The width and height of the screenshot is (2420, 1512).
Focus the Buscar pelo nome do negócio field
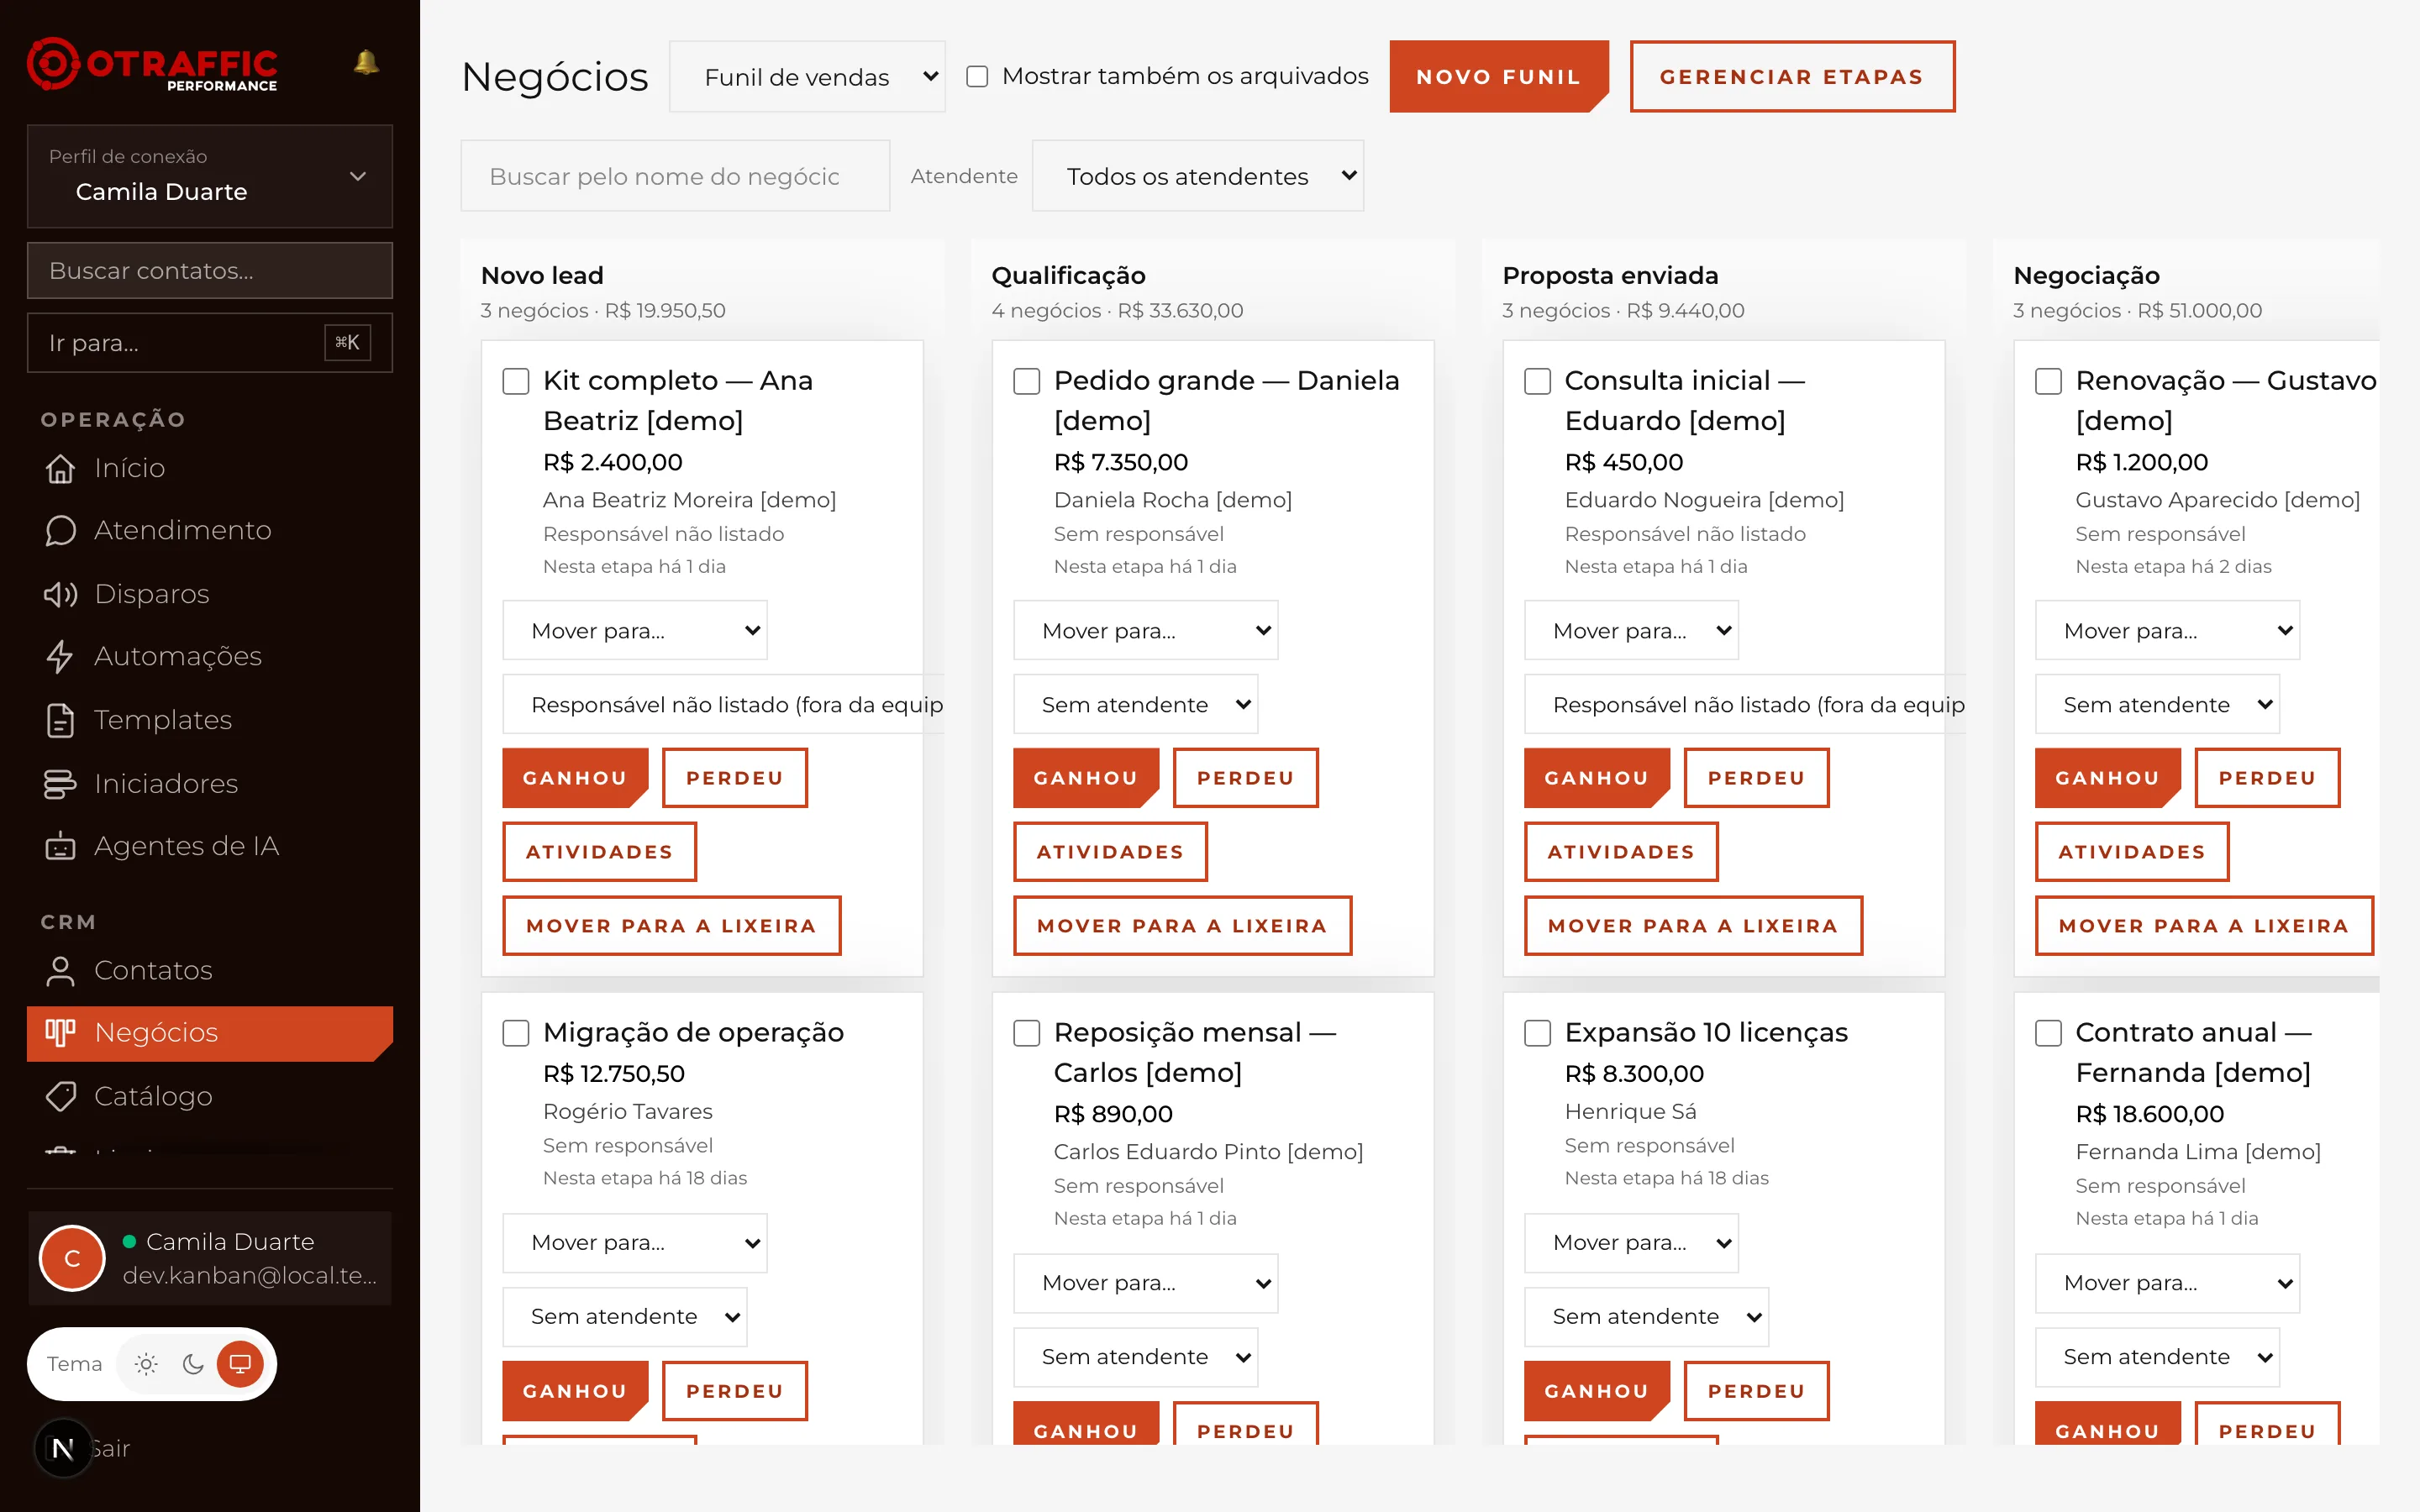[675, 176]
